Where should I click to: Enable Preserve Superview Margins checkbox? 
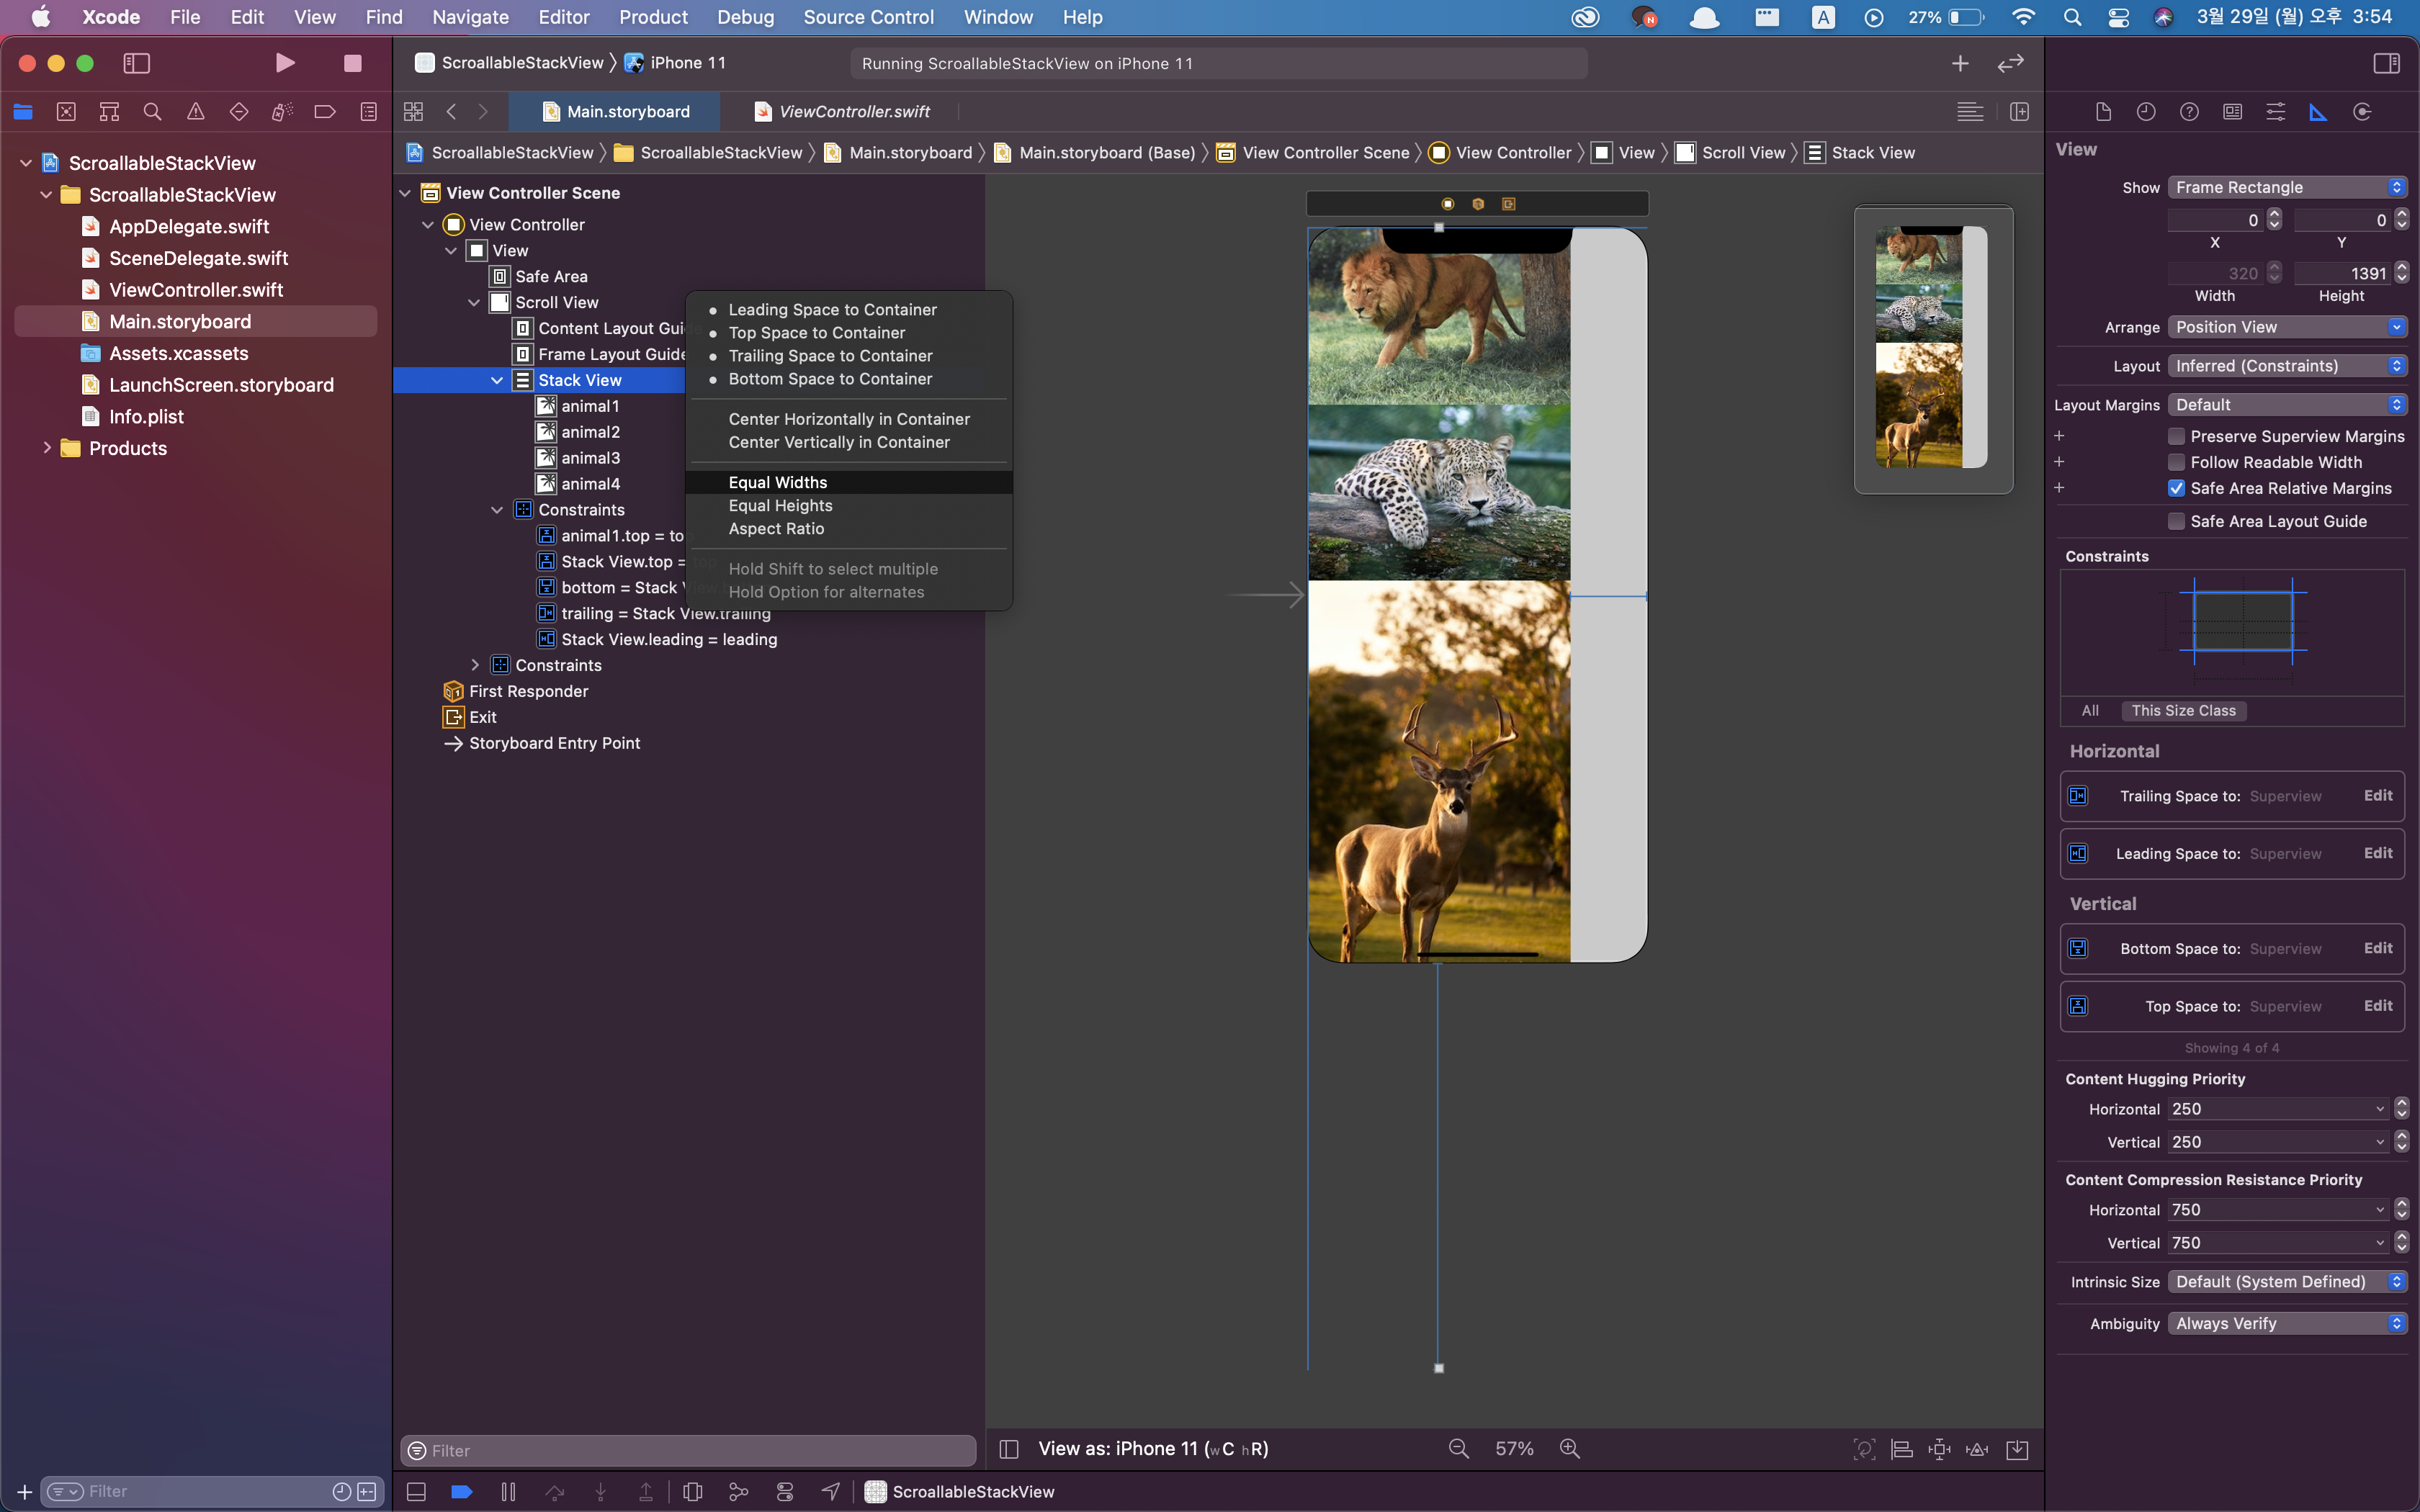(2176, 436)
